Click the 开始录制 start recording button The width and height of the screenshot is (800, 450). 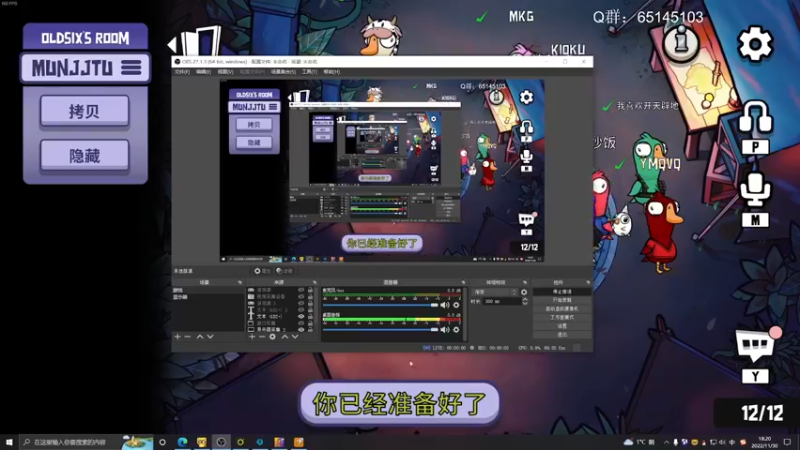[x=562, y=300]
